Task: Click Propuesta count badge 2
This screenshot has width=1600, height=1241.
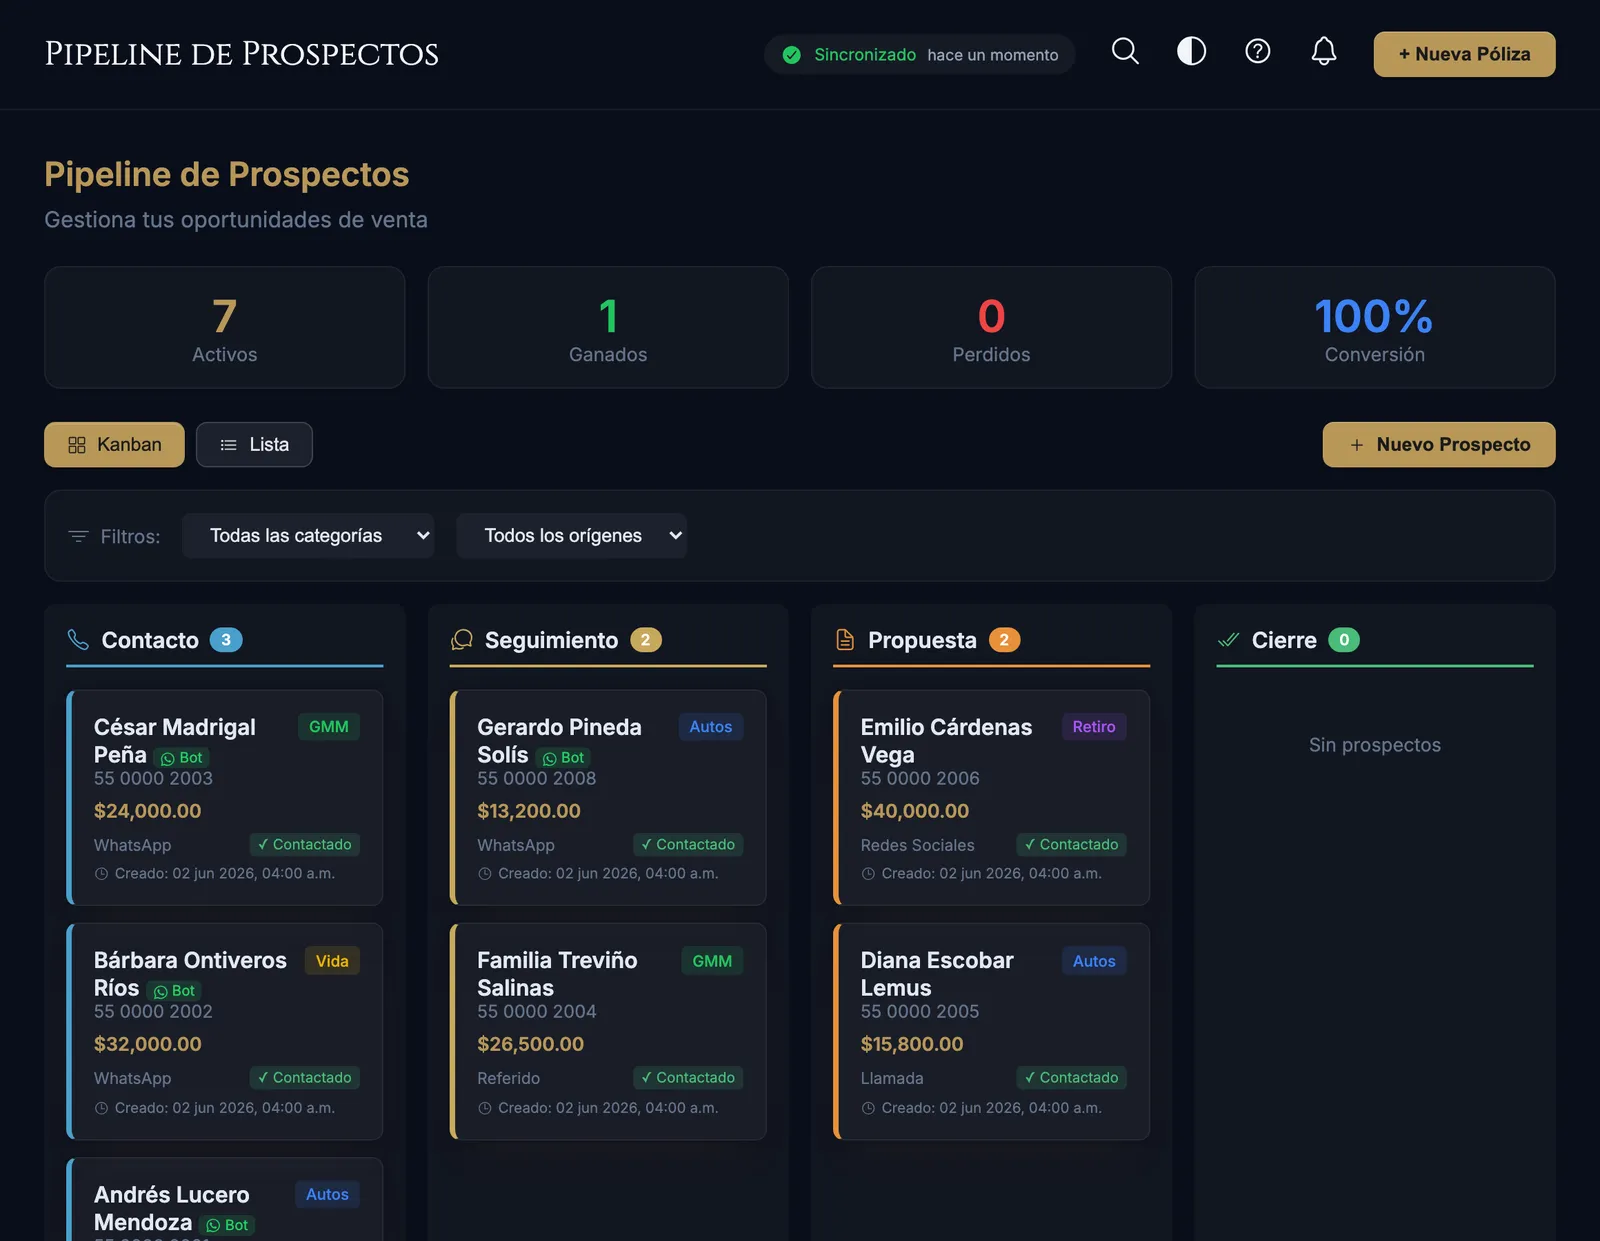Action: 1004,640
